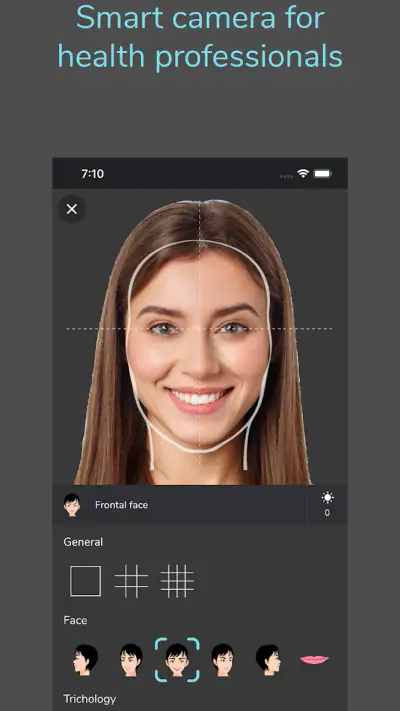Choose the highlighted frontal face pose

177,660
